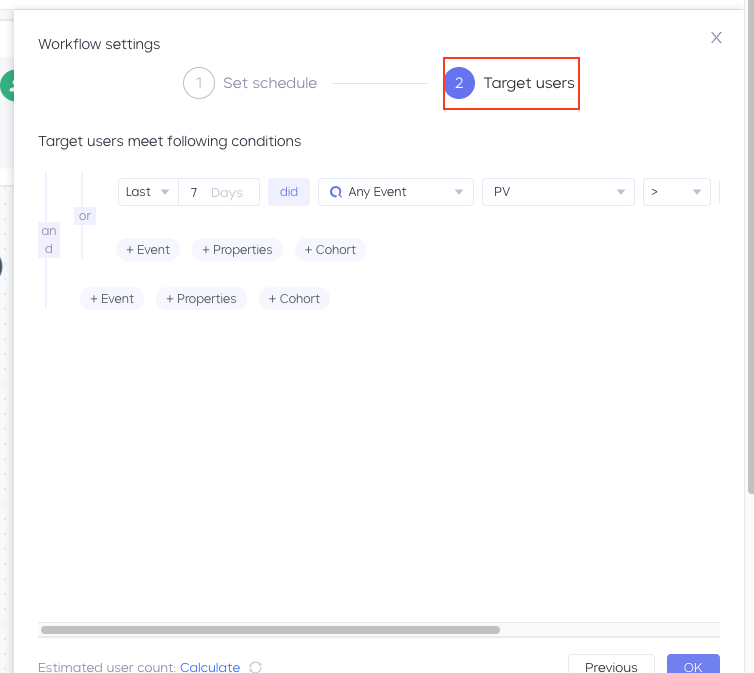Add Cohort in the outer and-group
The height and width of the screenshot is (673, 754).
click(294, 299)
